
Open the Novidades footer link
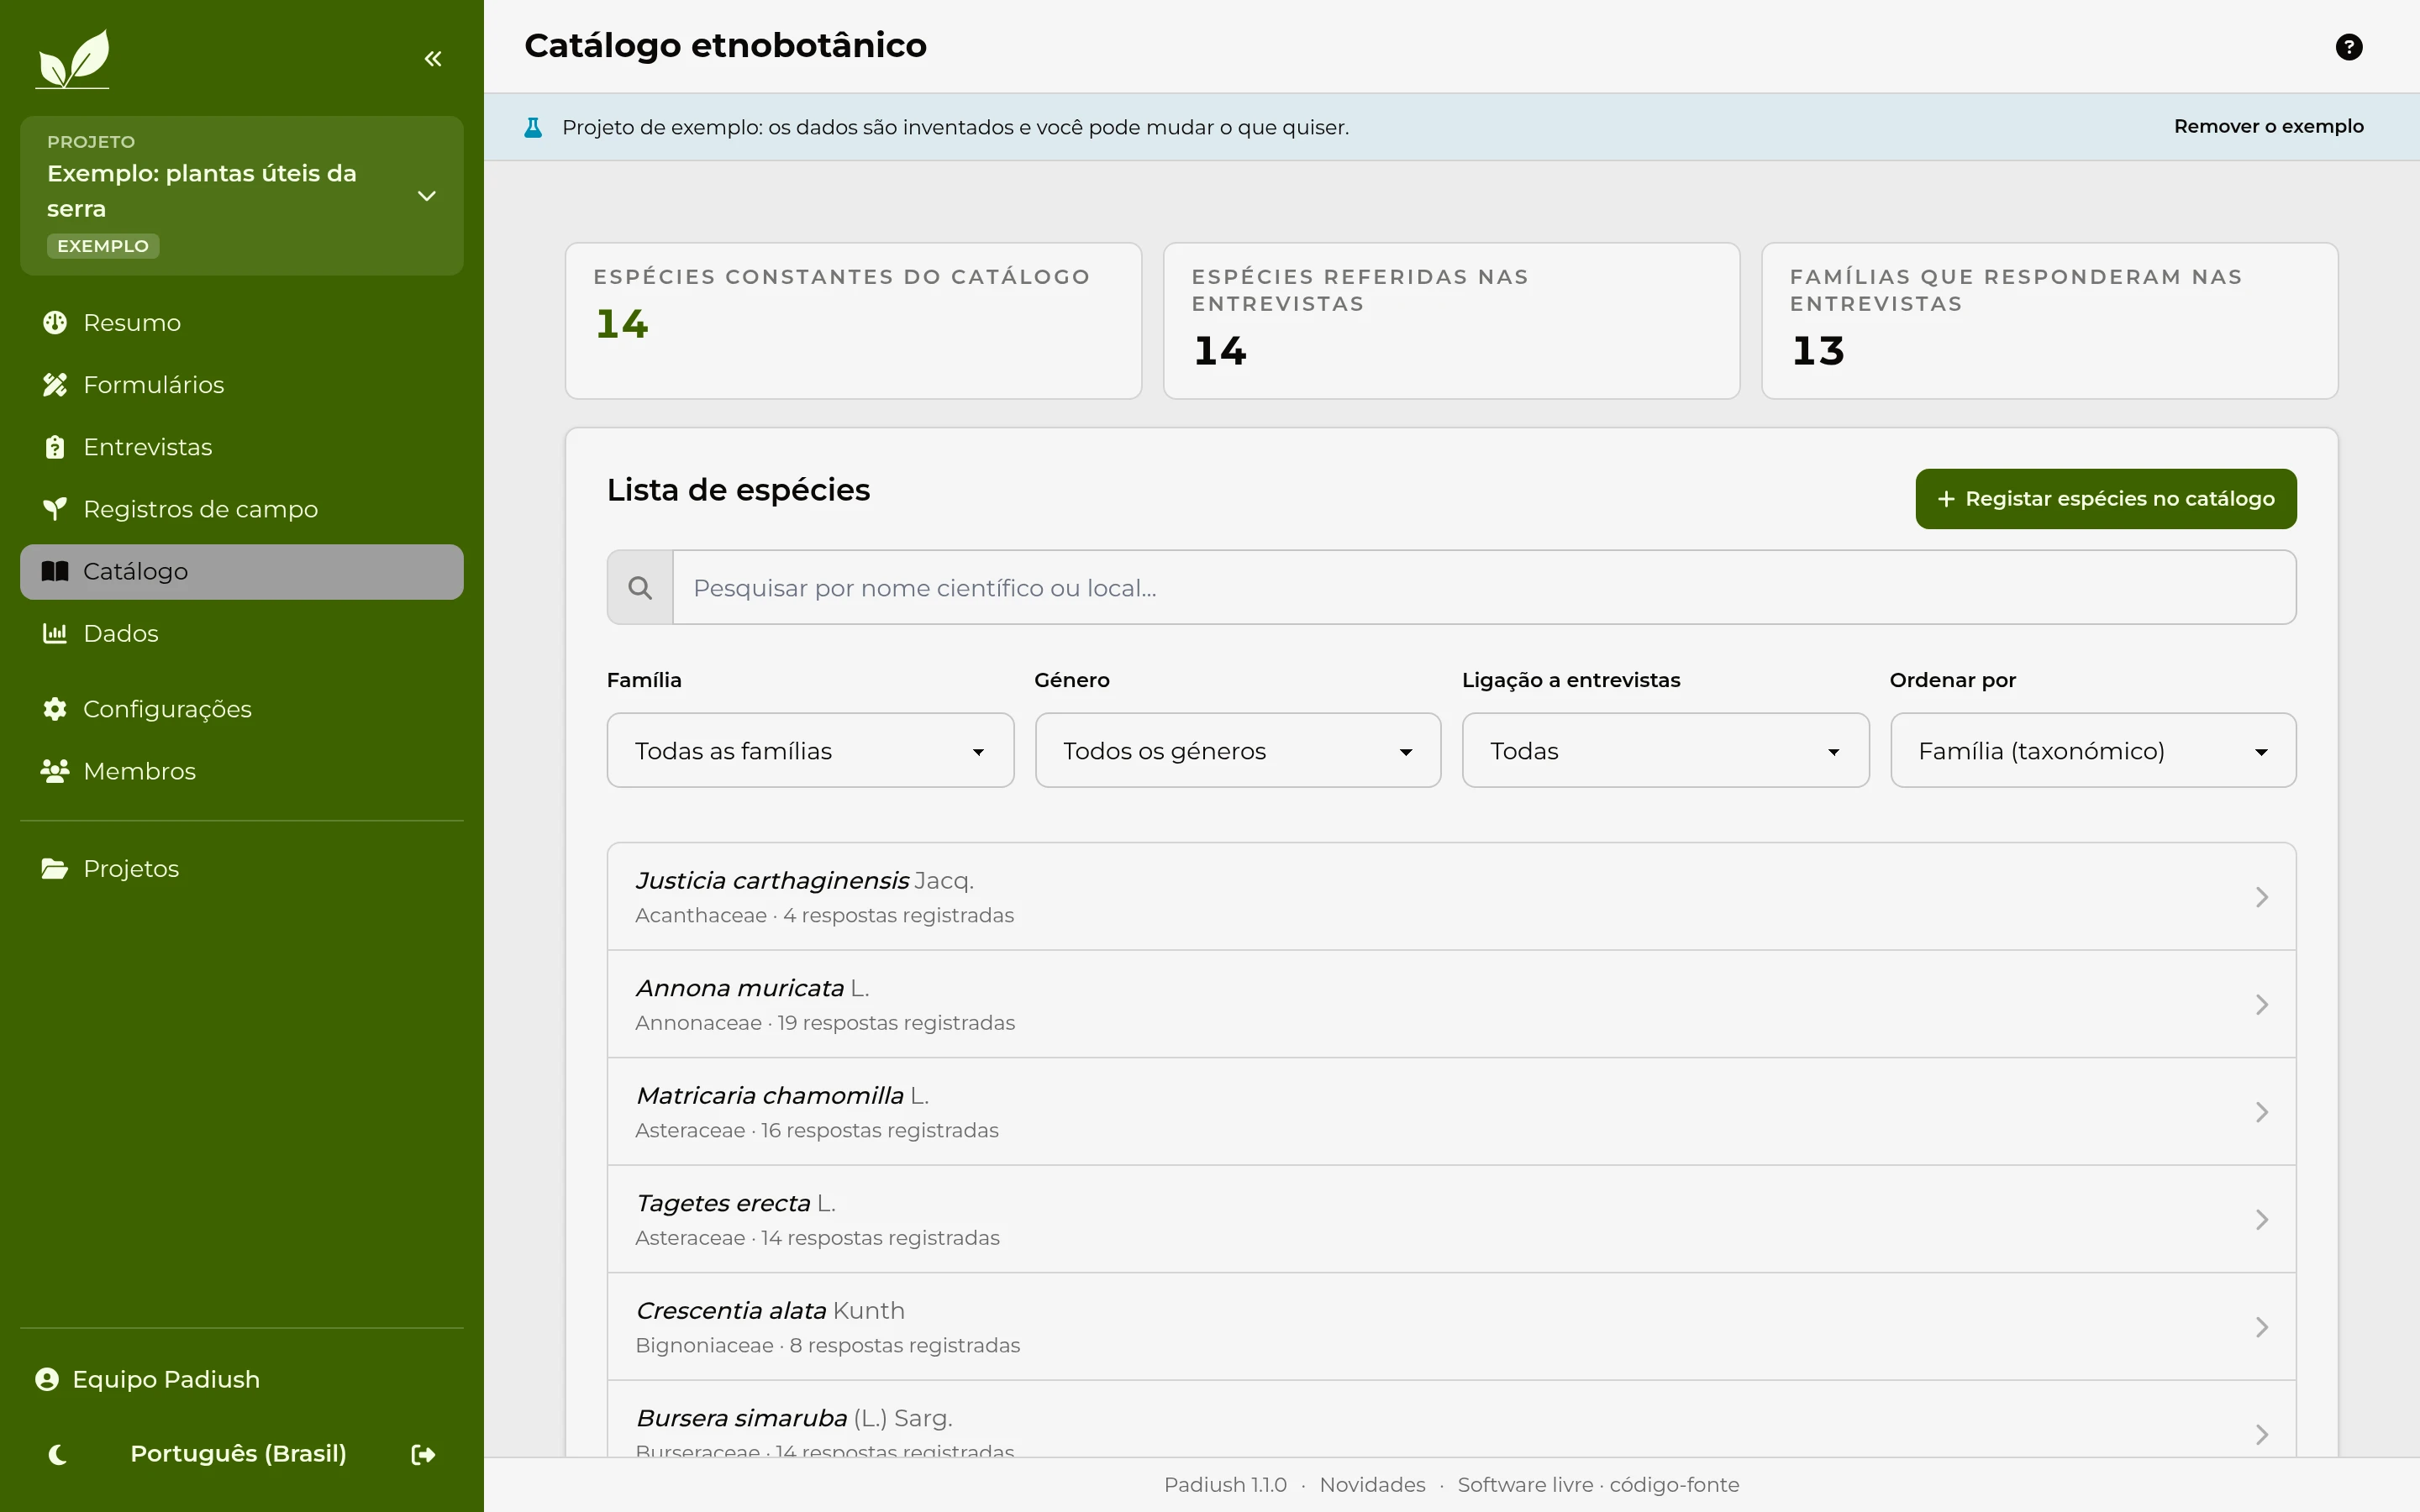(x=1372, y=1485)
